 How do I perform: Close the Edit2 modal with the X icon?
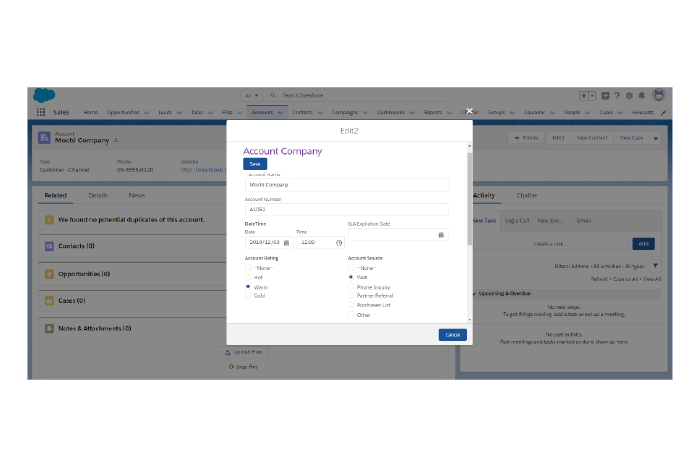469,111
